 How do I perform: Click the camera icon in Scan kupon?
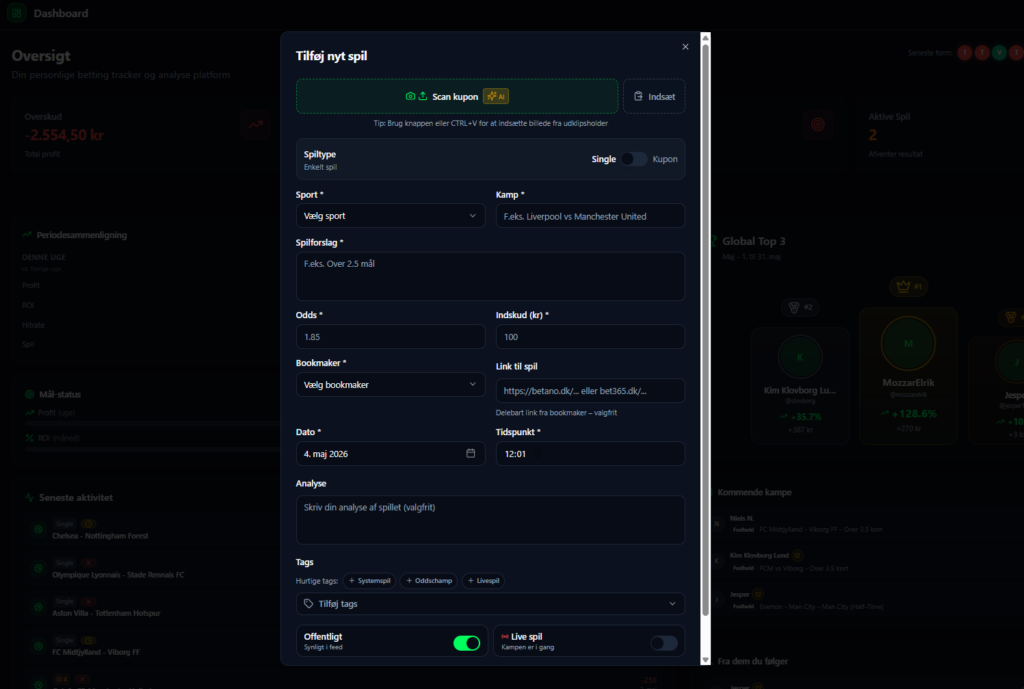pos(410,97)
